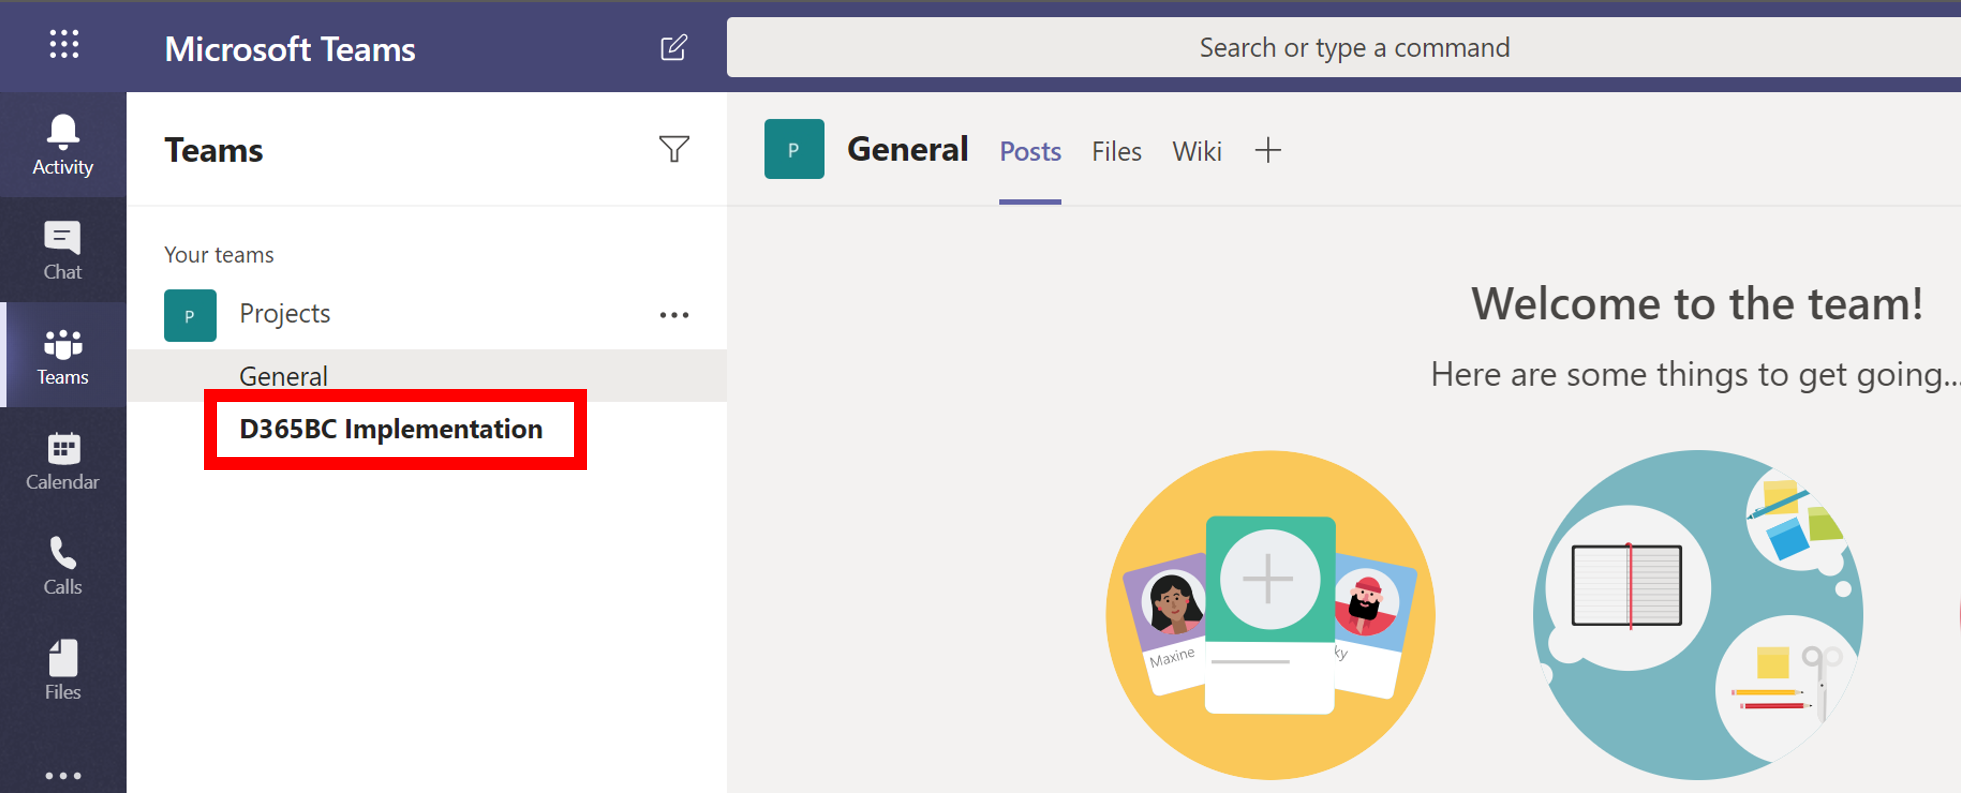Start a new chat with compose icon
Viewport: 1961px width, 793px height.
674,47
